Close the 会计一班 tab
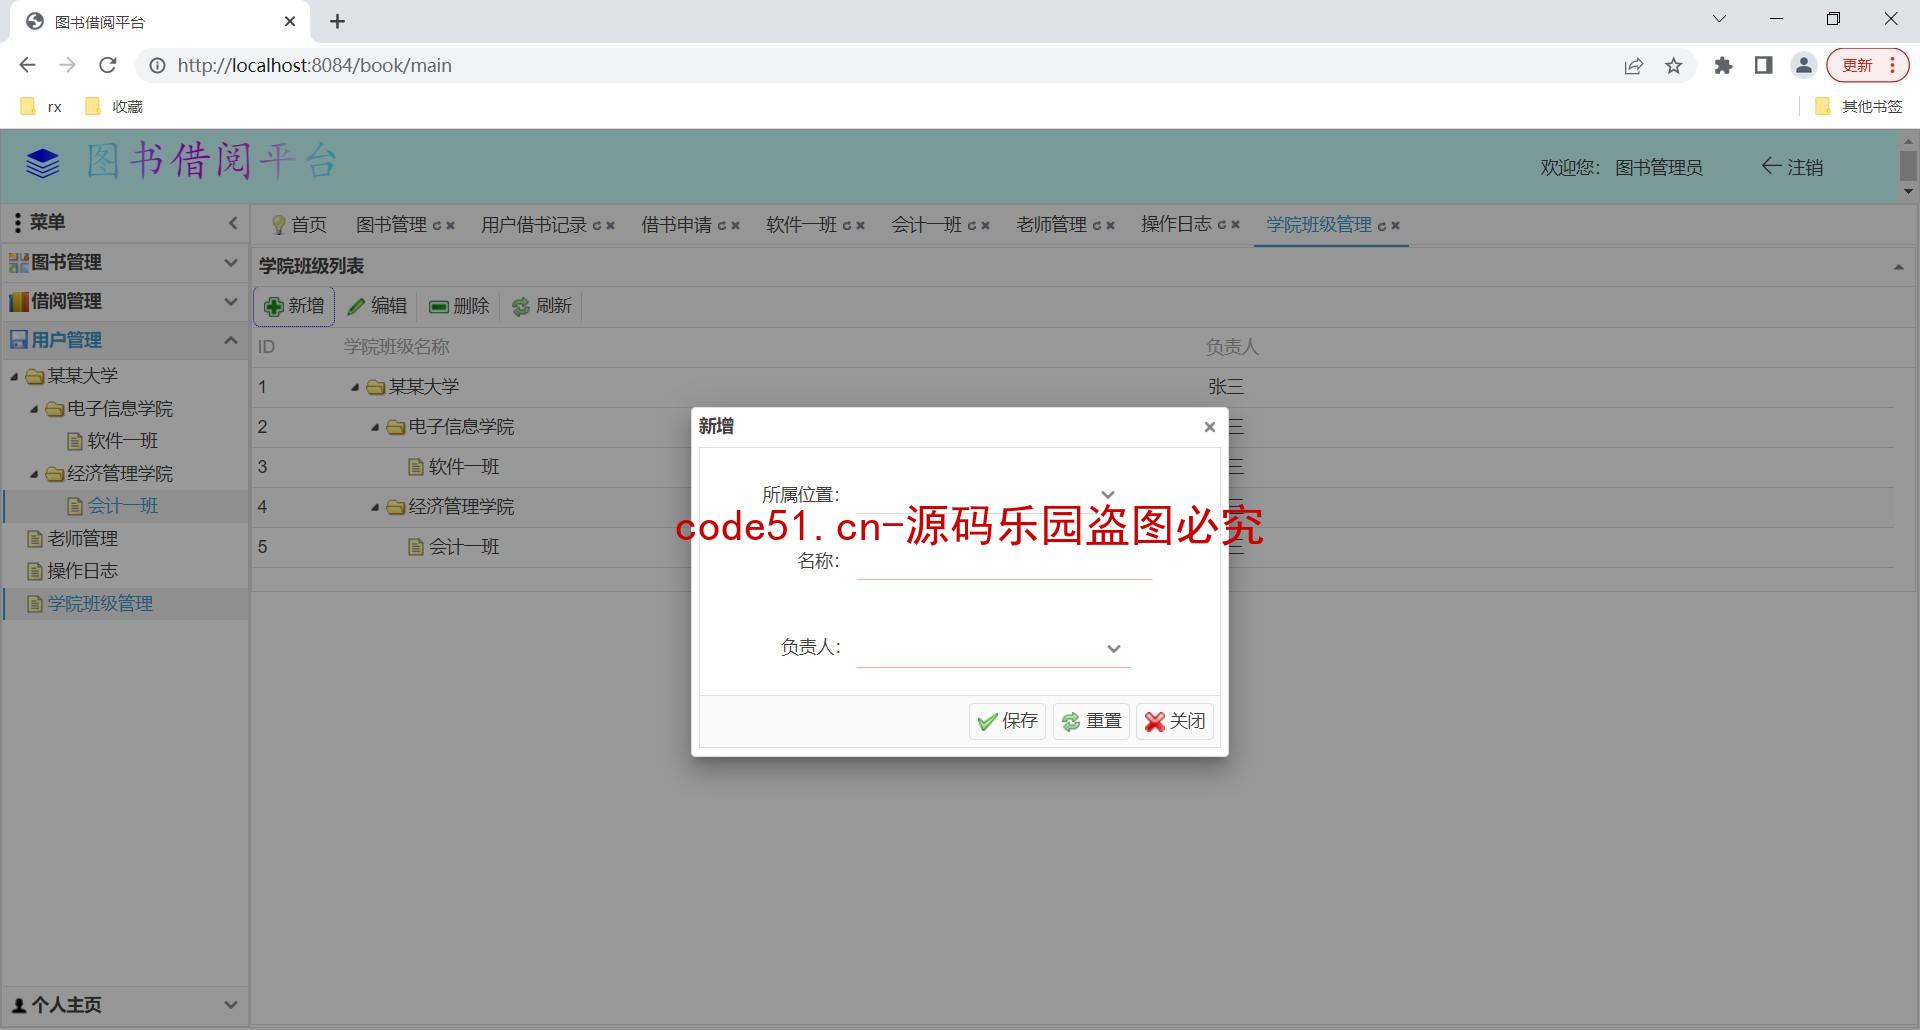The height and width of the screenshot is (1030, 1920). (x=985, y=226)
